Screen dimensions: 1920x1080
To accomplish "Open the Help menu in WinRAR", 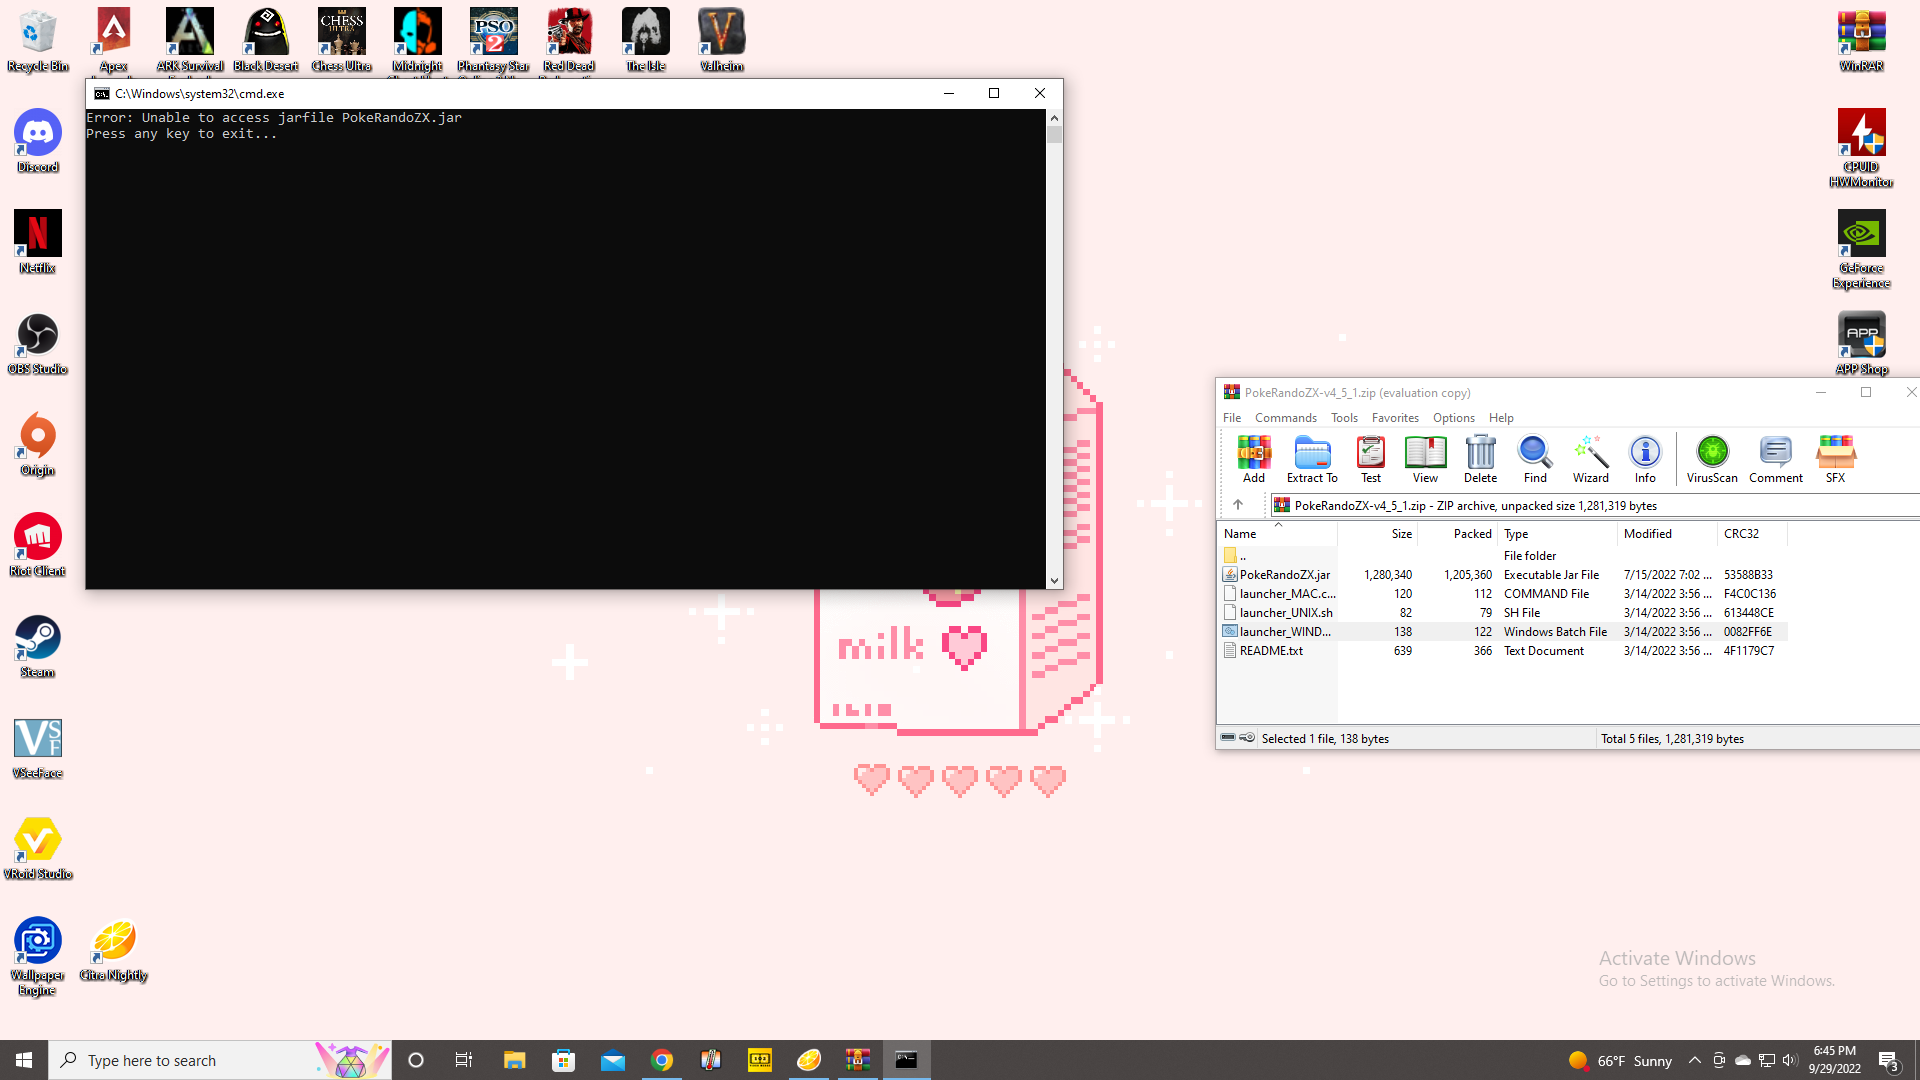I will coord(1501,418).
